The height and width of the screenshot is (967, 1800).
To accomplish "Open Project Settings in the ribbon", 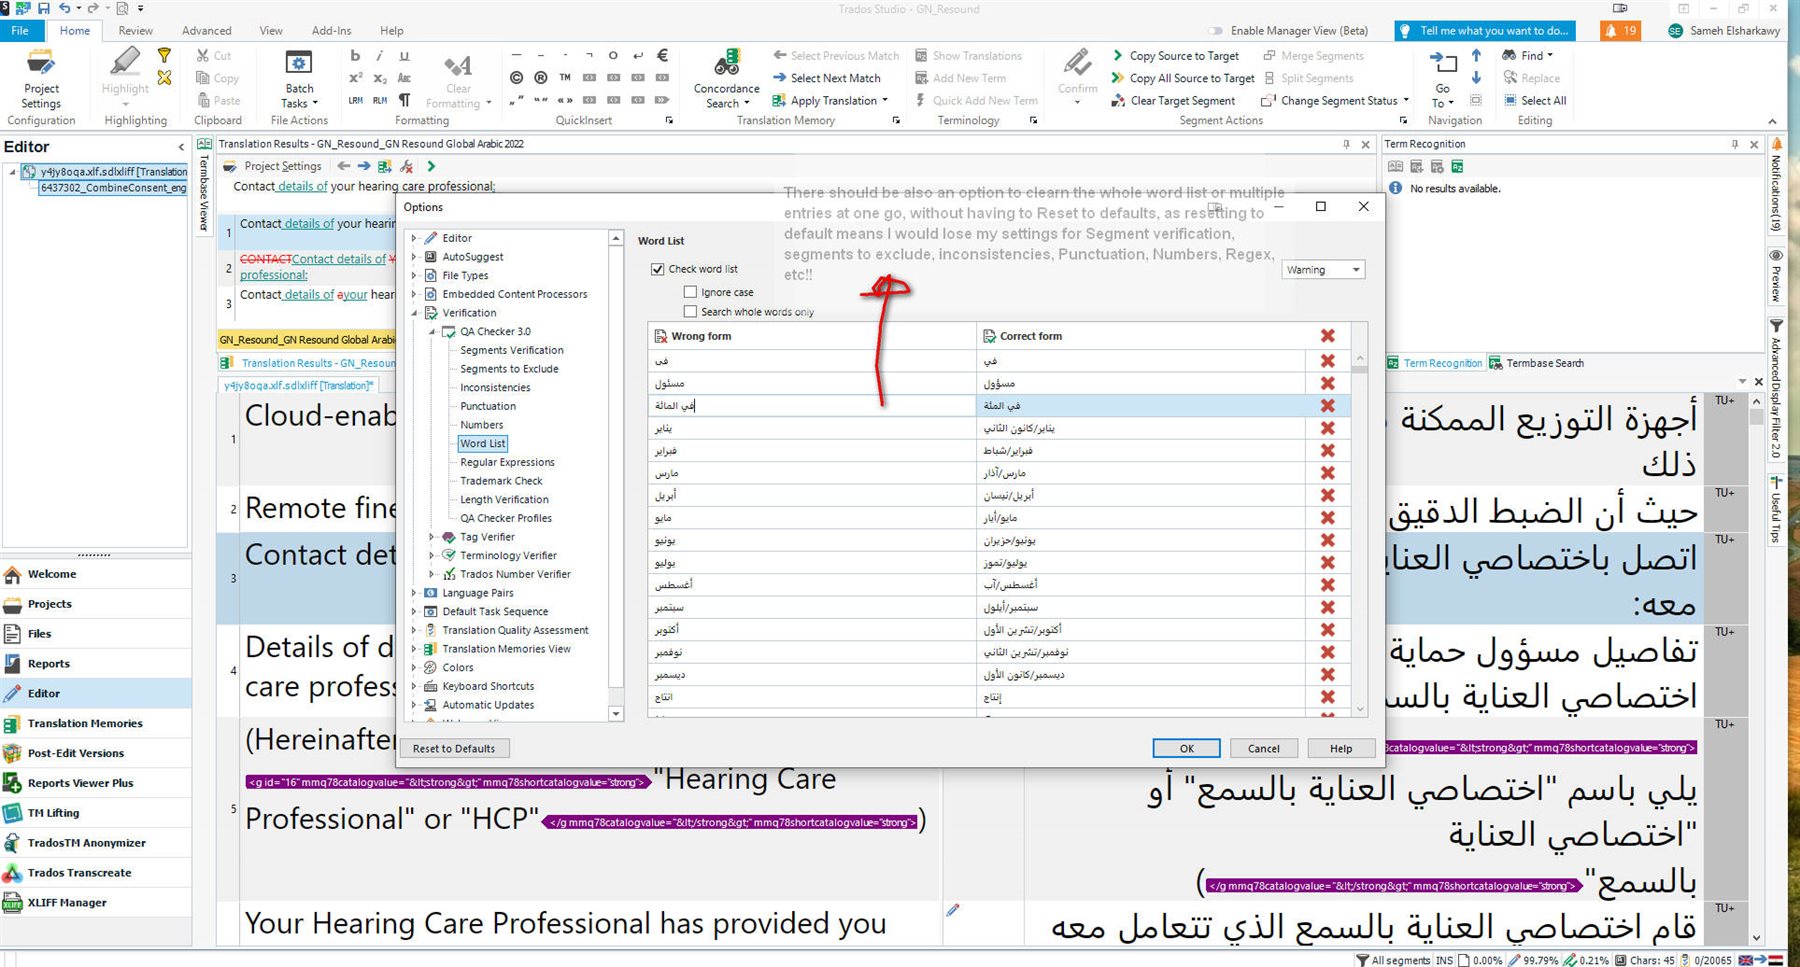I will coord(41,80).
